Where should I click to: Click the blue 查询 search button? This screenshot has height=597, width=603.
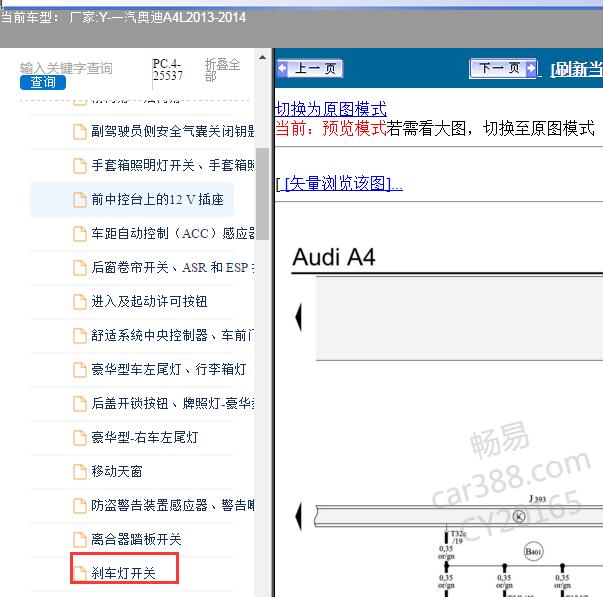[43, 82]
